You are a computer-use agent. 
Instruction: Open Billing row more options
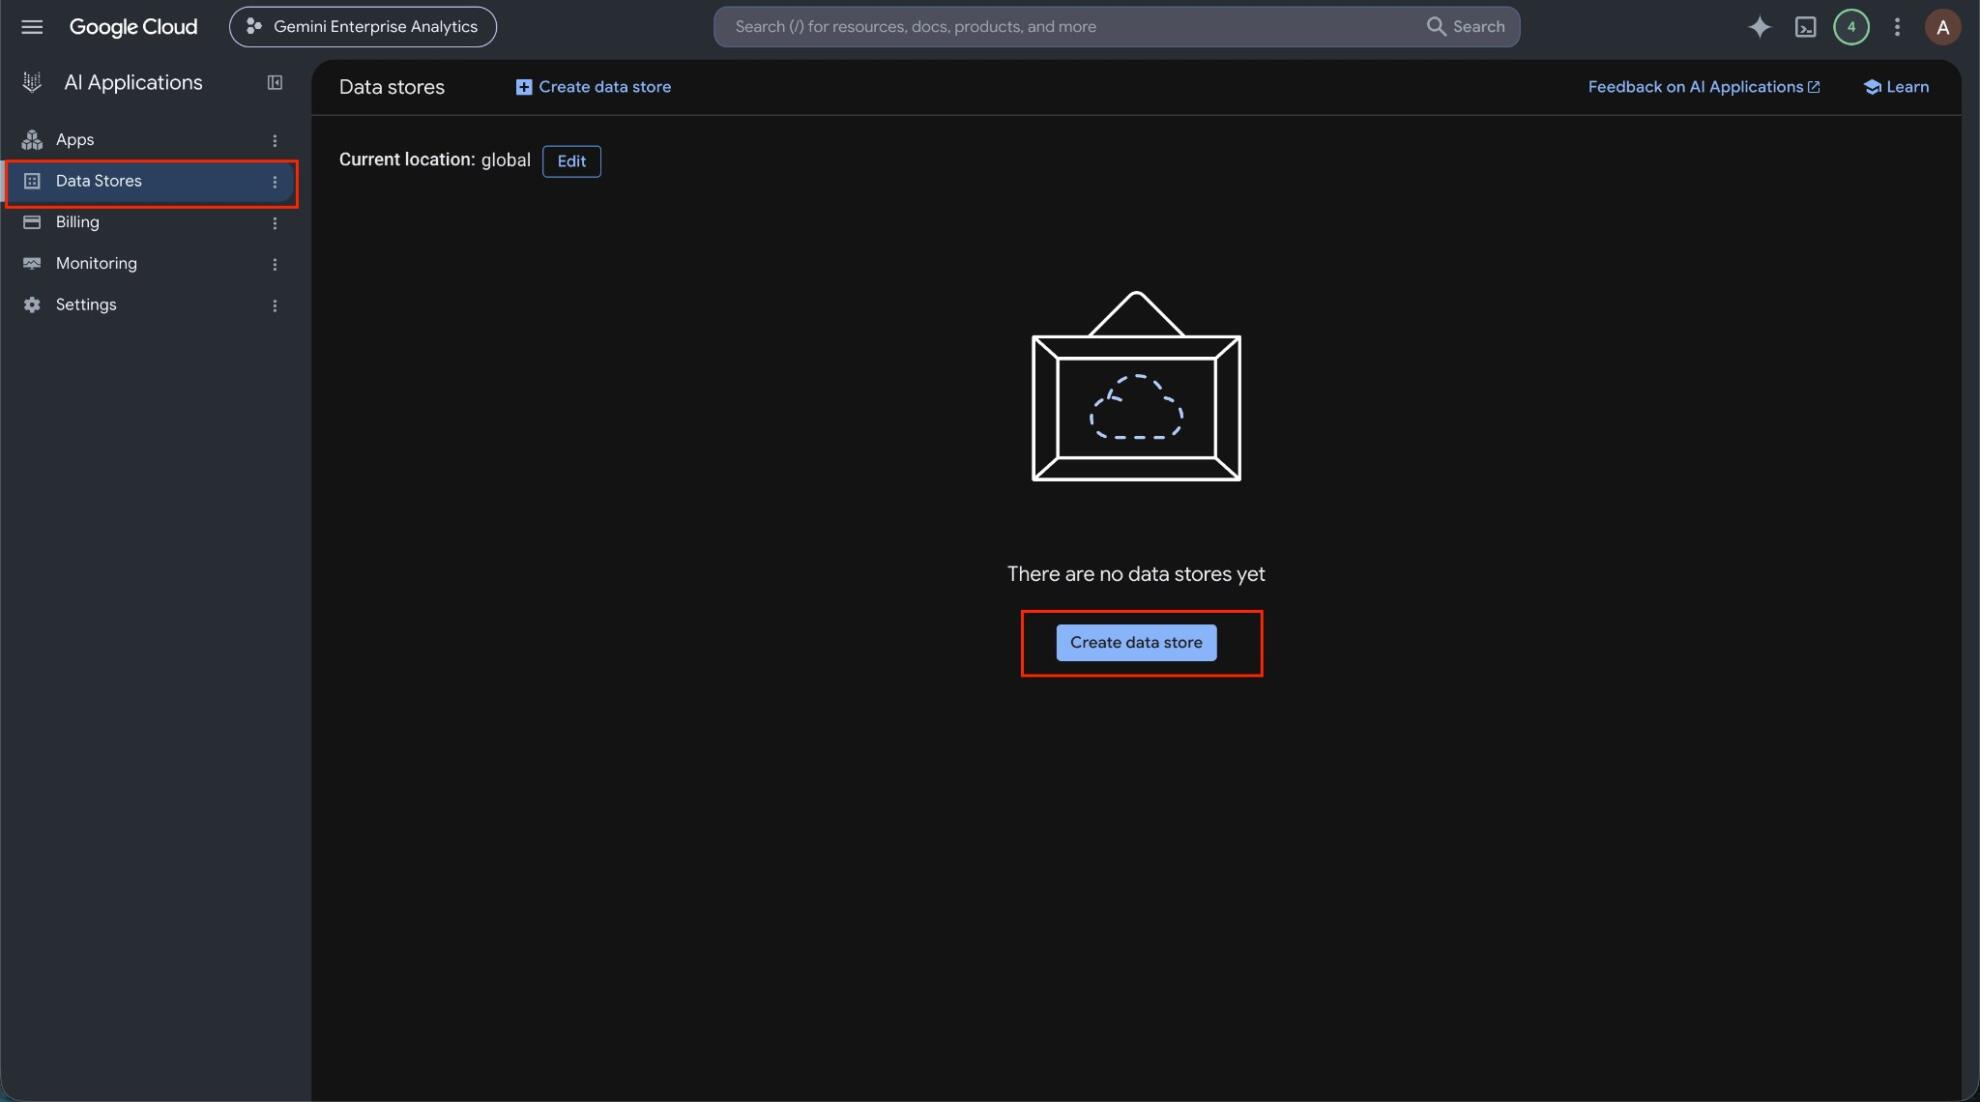click(274, 223)
